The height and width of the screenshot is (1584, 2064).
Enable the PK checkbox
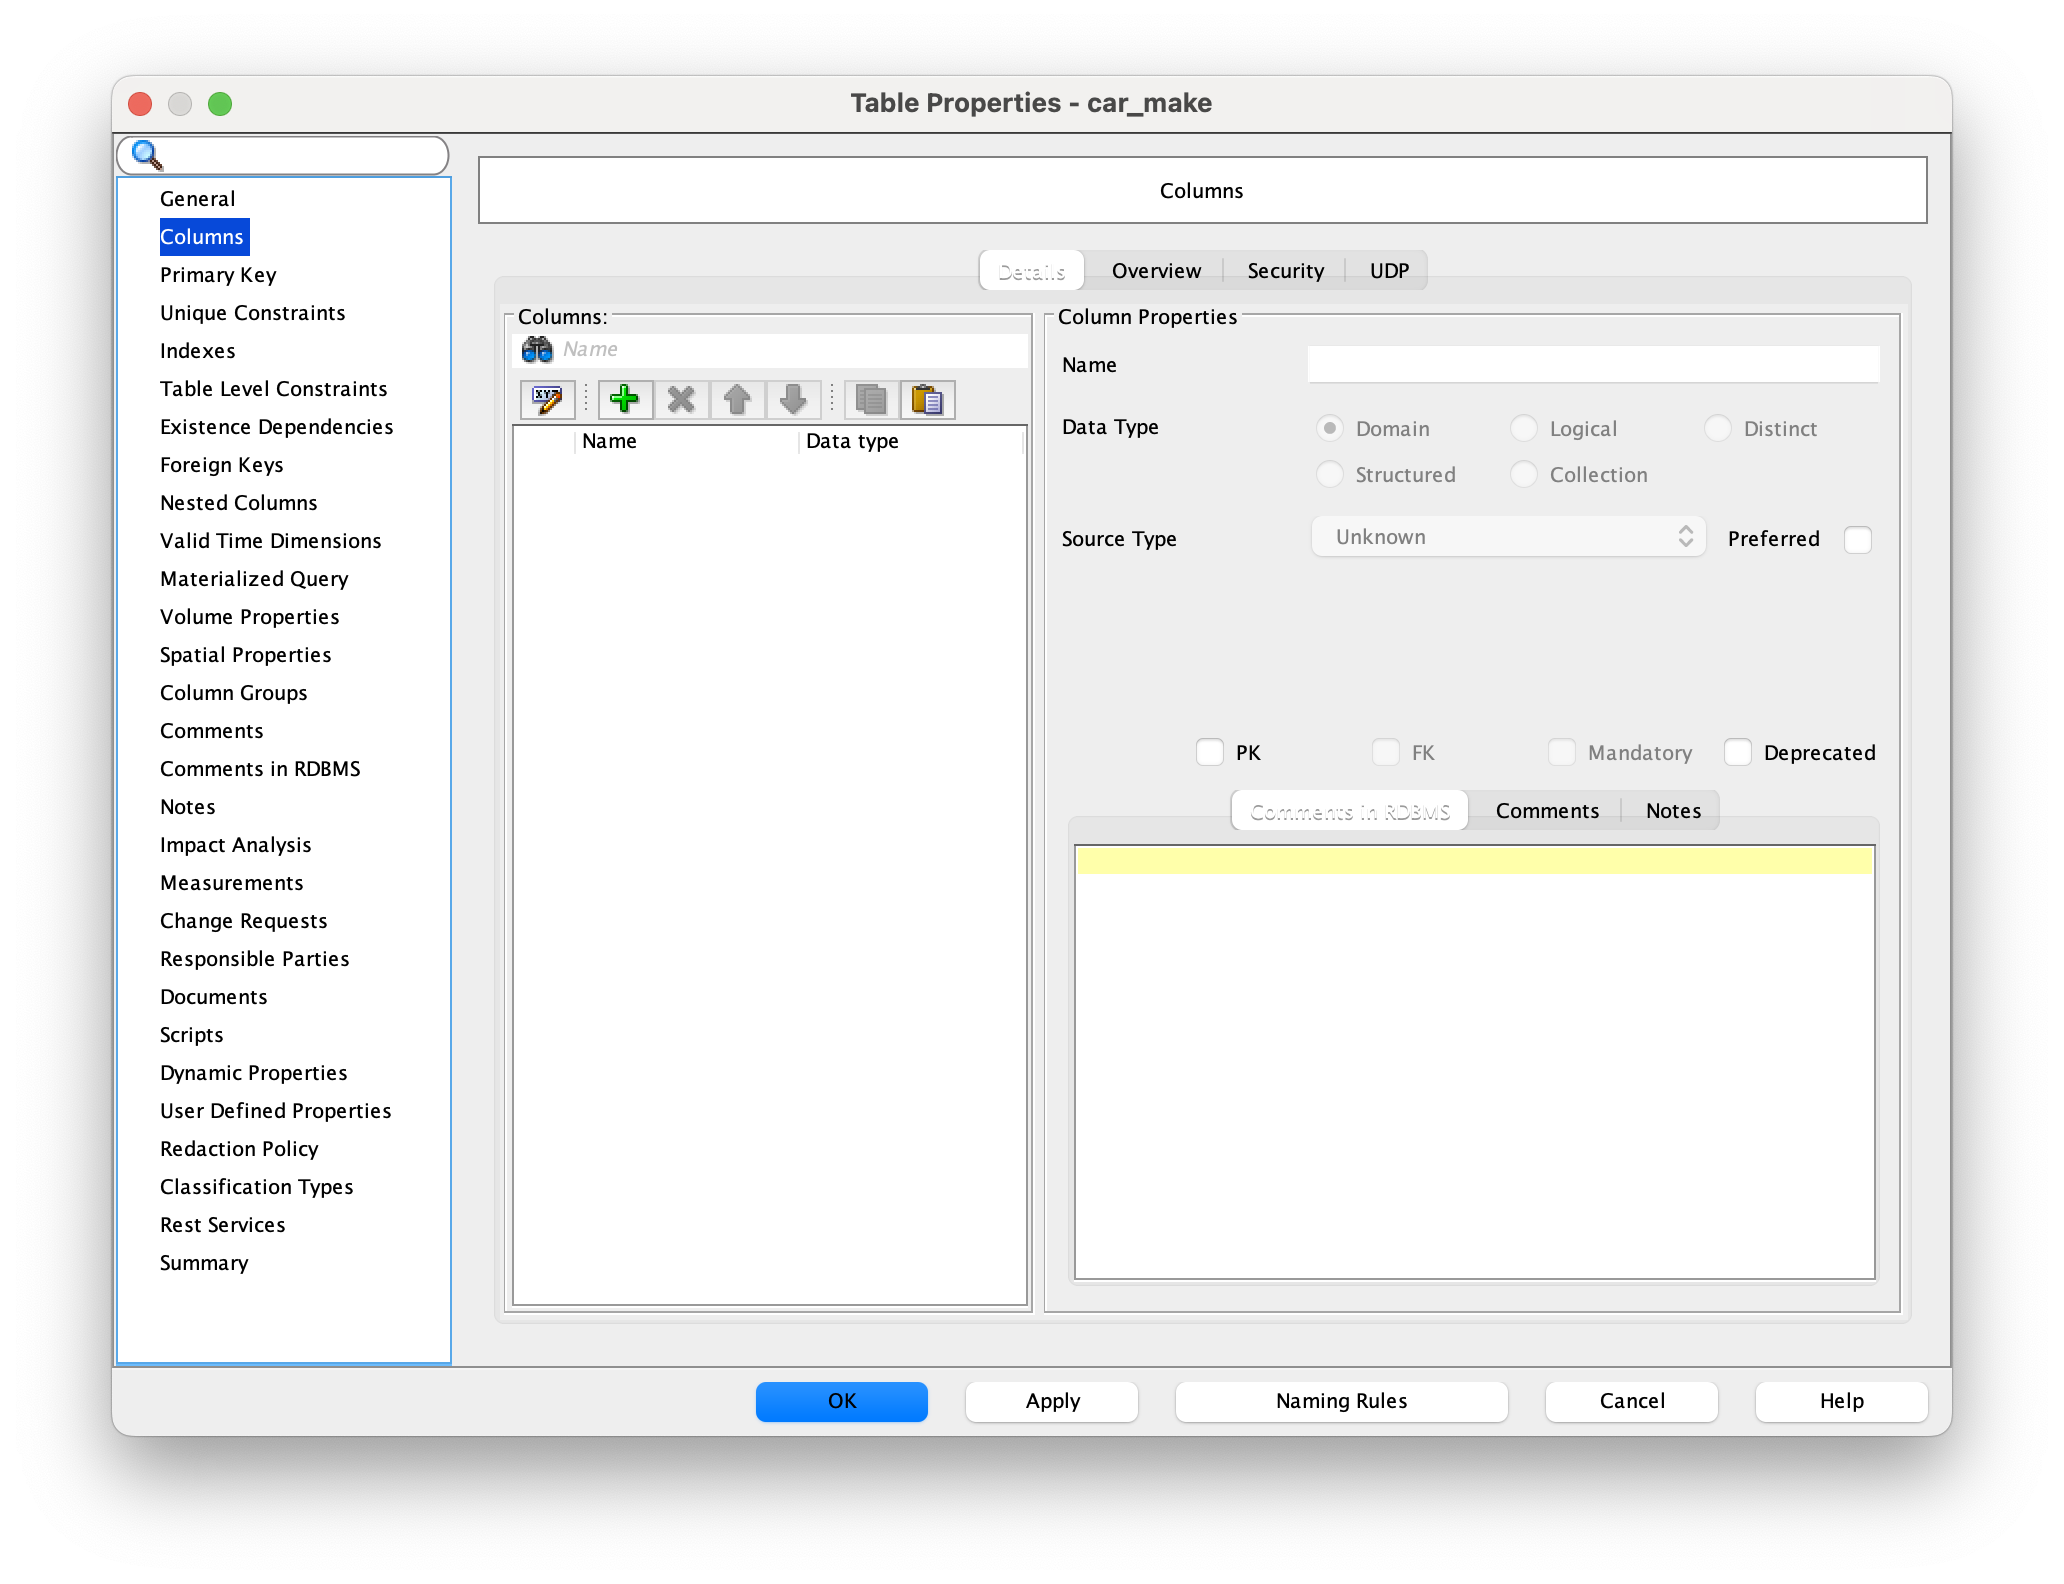[1210, 752]
